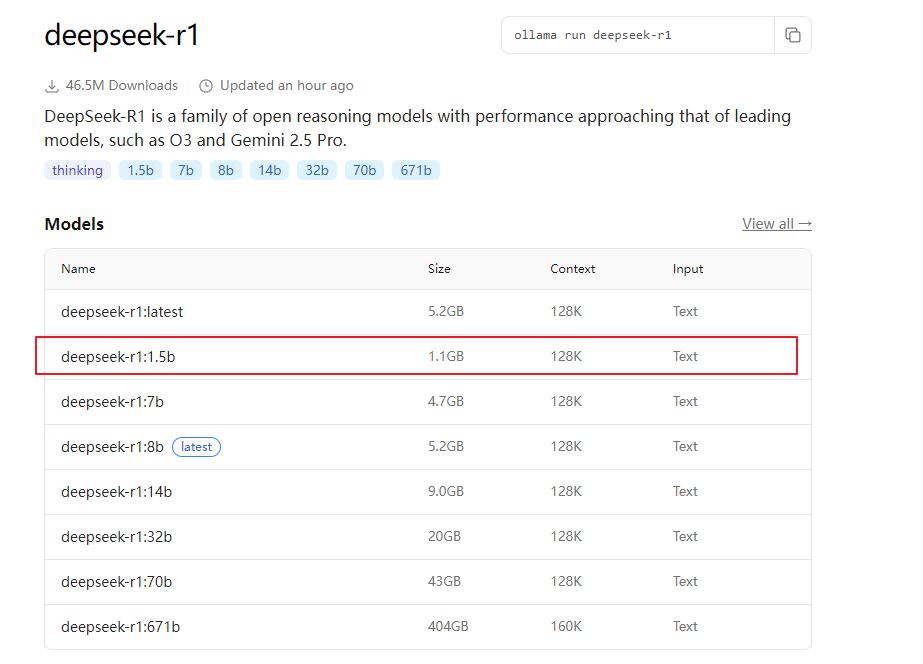The image size is (923, 664).
Task: Click the Updated an hour ago text
Action: click(287, 85)
